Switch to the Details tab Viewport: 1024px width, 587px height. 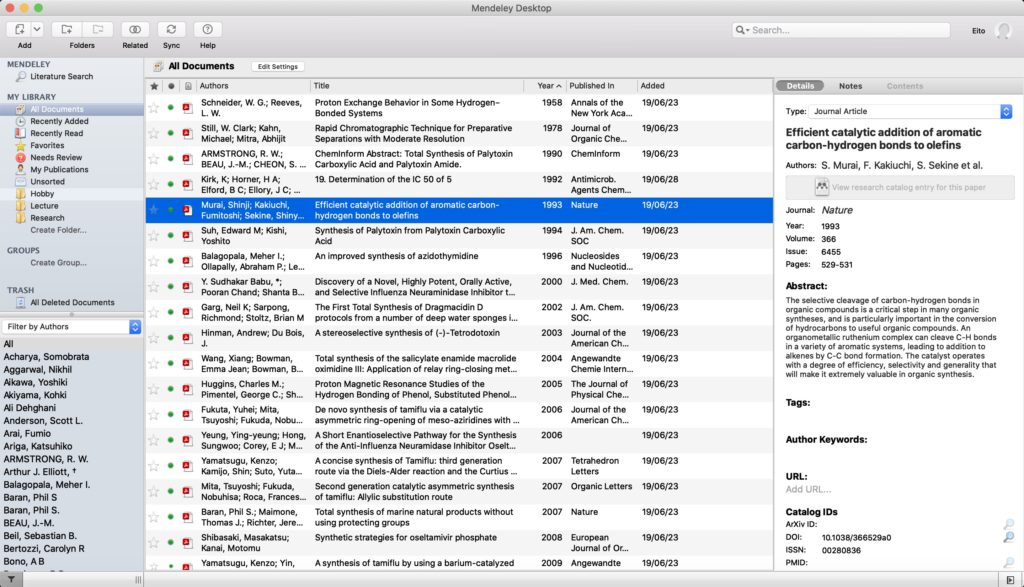(x=800, y=86)
